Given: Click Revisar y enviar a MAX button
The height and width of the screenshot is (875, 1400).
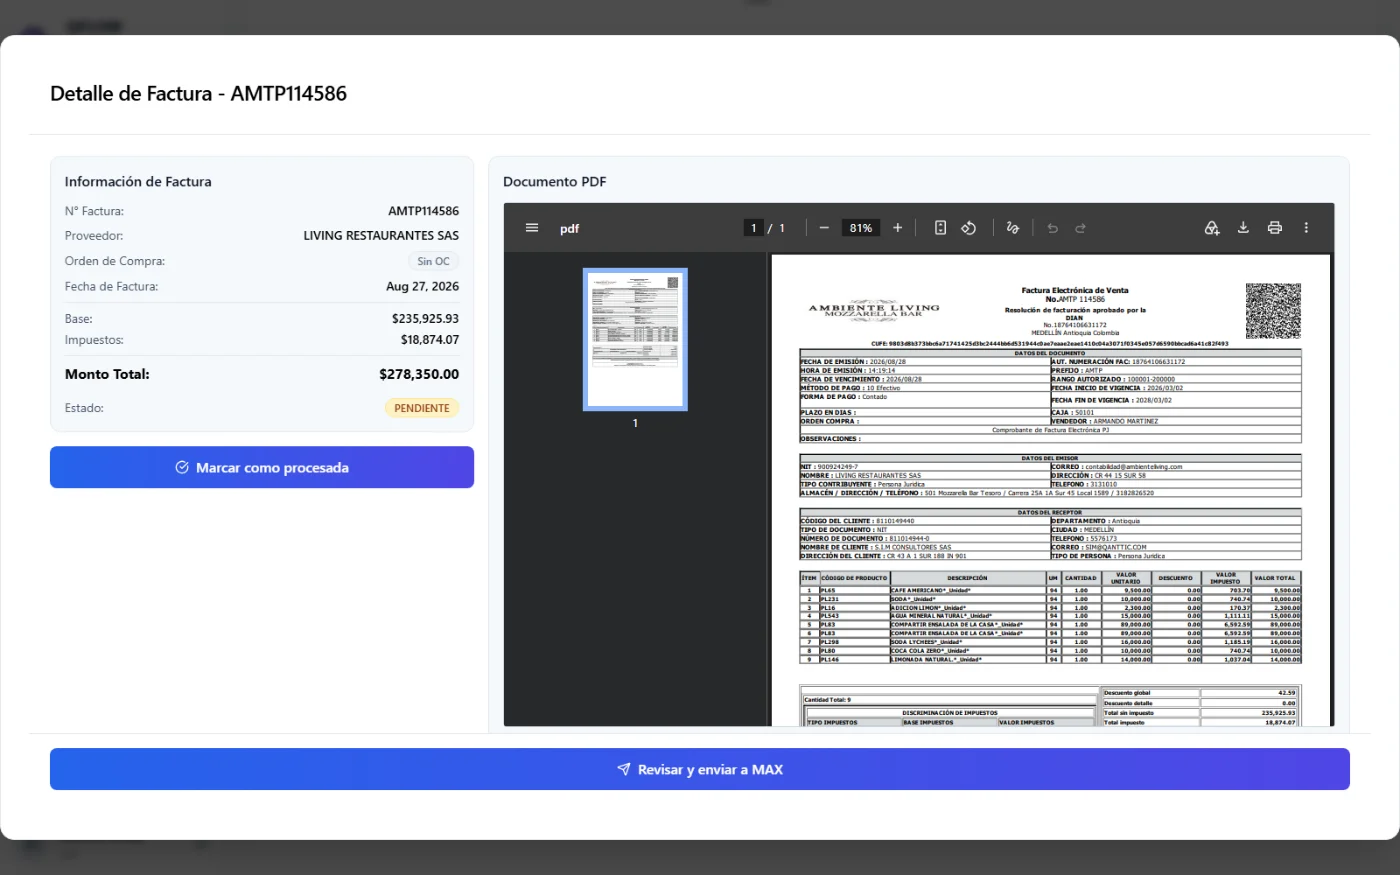Looking at the screenshot, I should (x=700, y=769).
